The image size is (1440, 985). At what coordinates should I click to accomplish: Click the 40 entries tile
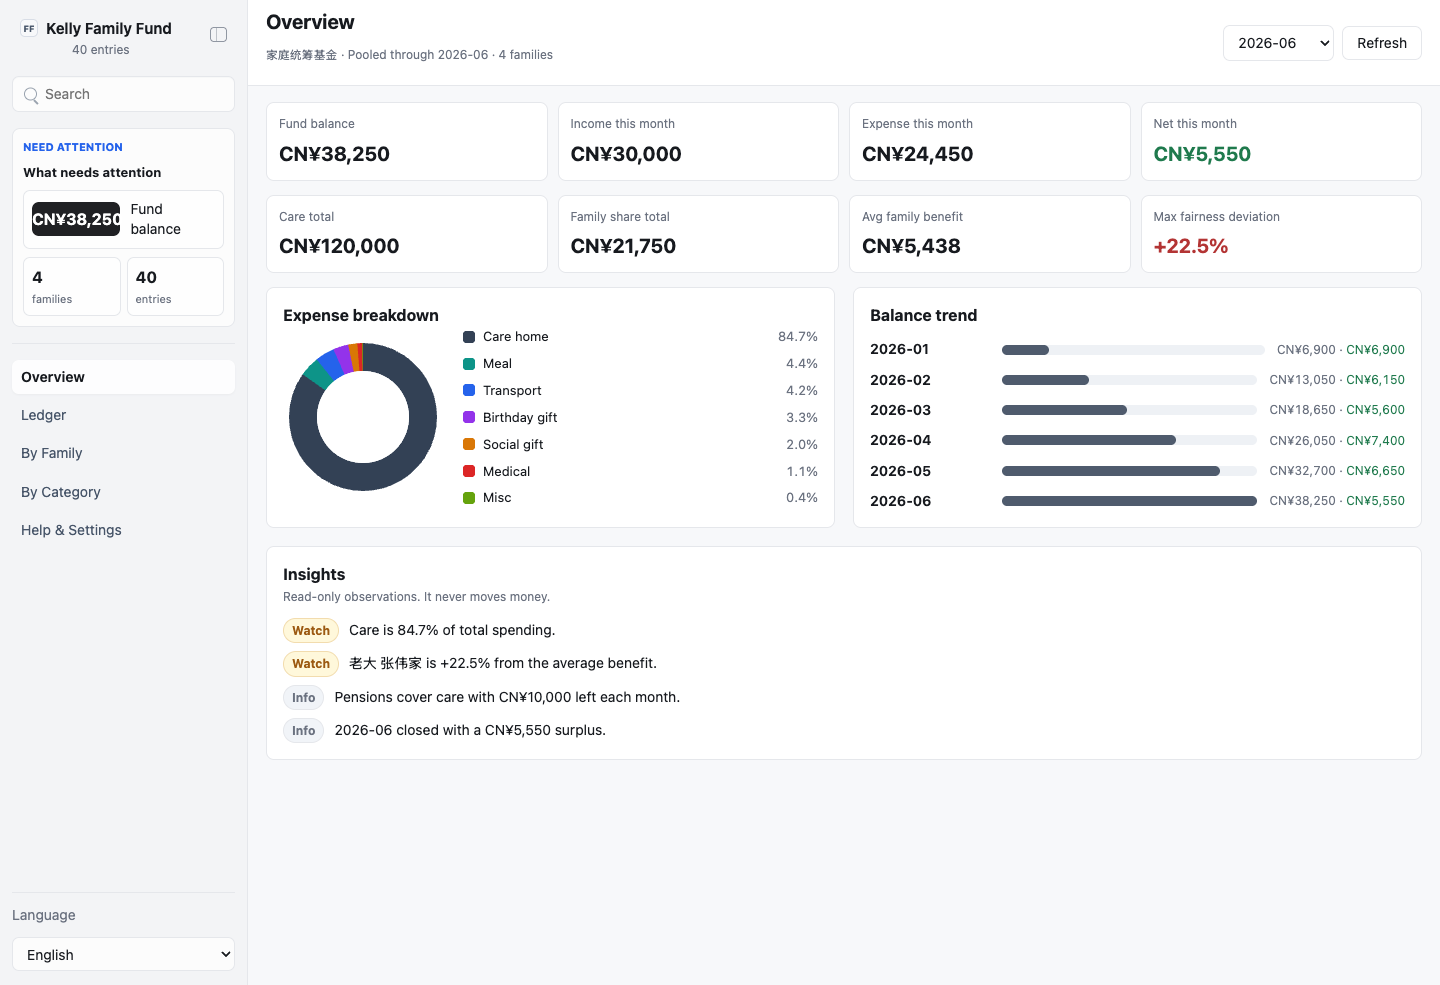(175, 287)
